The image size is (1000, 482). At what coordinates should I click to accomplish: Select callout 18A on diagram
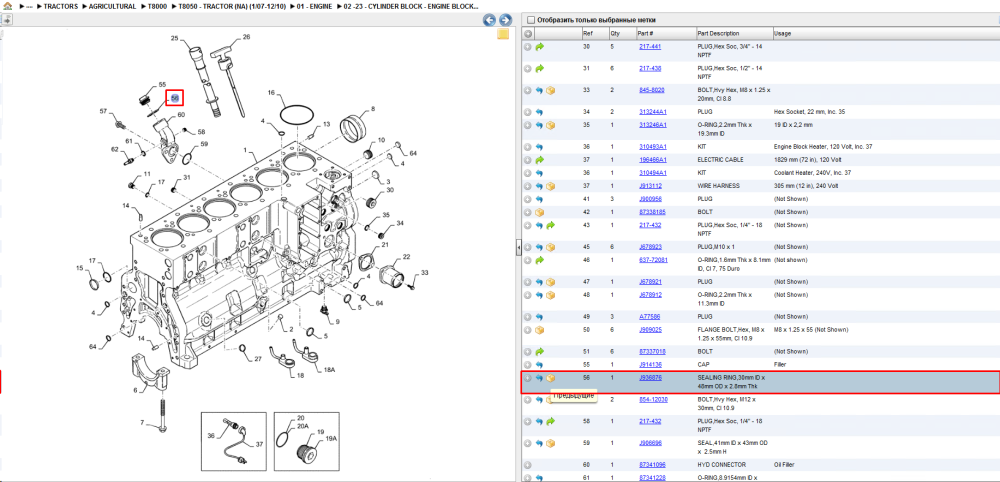[329, 370]
